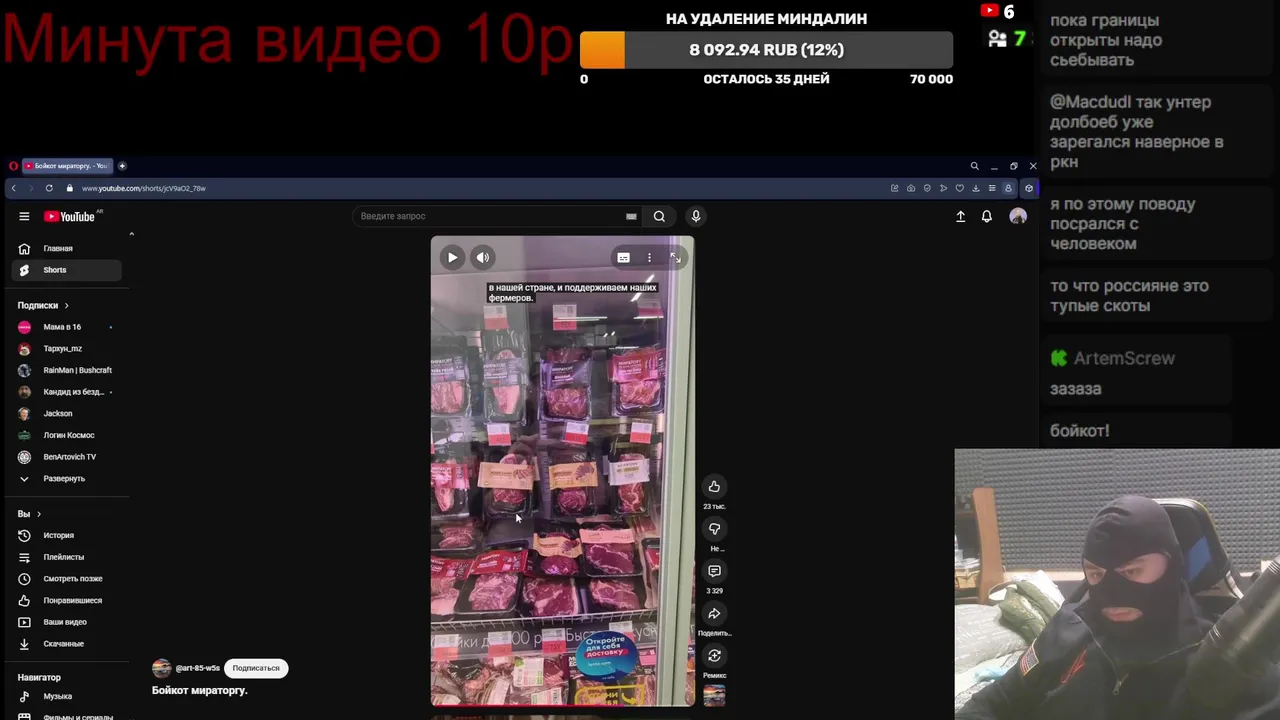Open Логин Космос subscription
Image resolution: width=1280 pixels, height=720 pixels.
pyautogui.click(x=67, y=435)
